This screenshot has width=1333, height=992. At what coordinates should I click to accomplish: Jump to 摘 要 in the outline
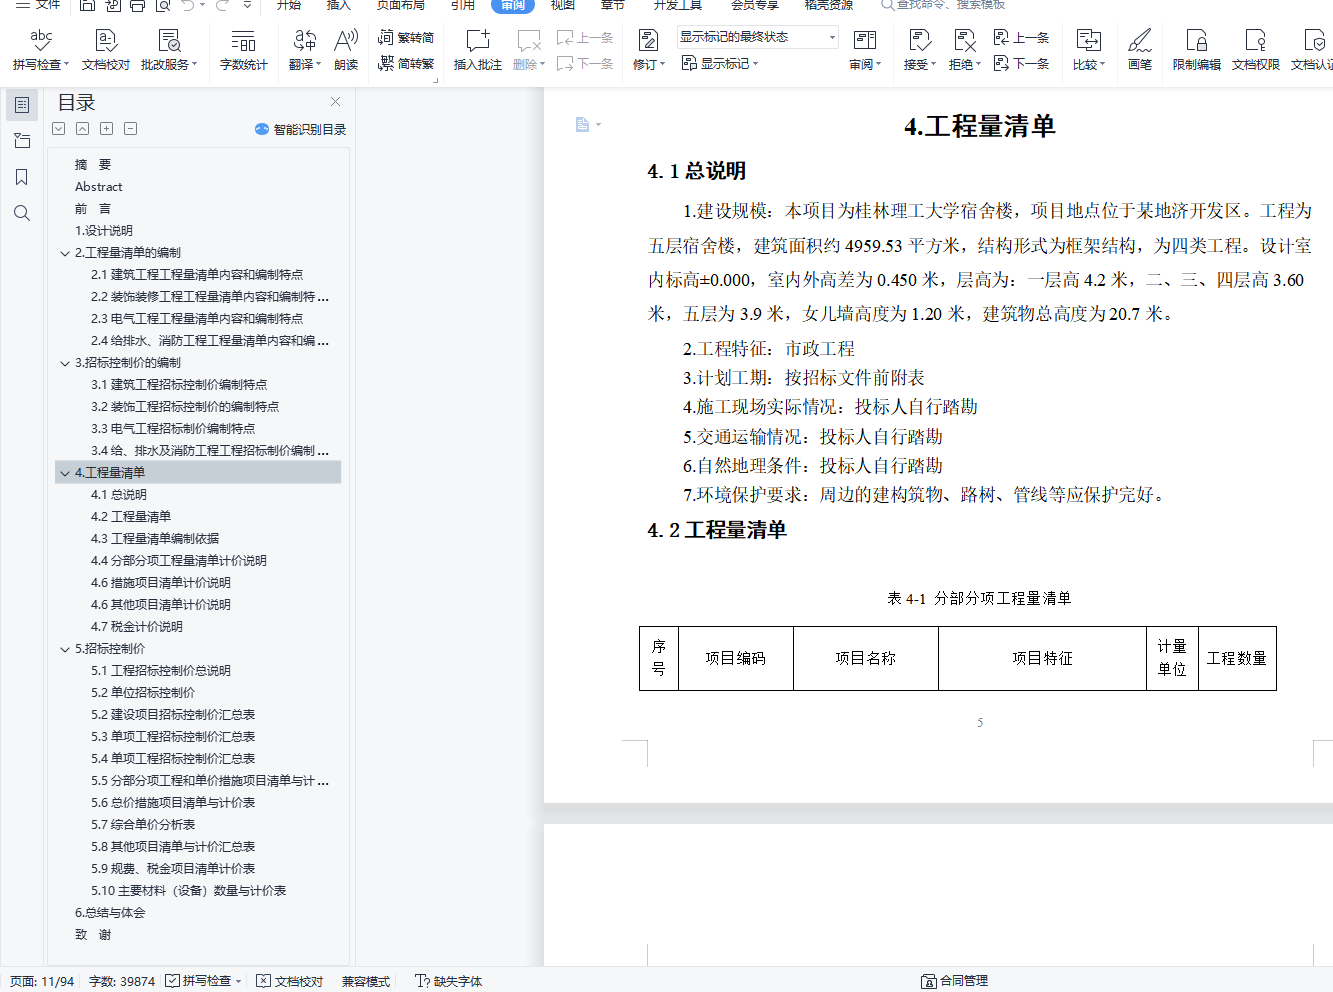[93, 165]
